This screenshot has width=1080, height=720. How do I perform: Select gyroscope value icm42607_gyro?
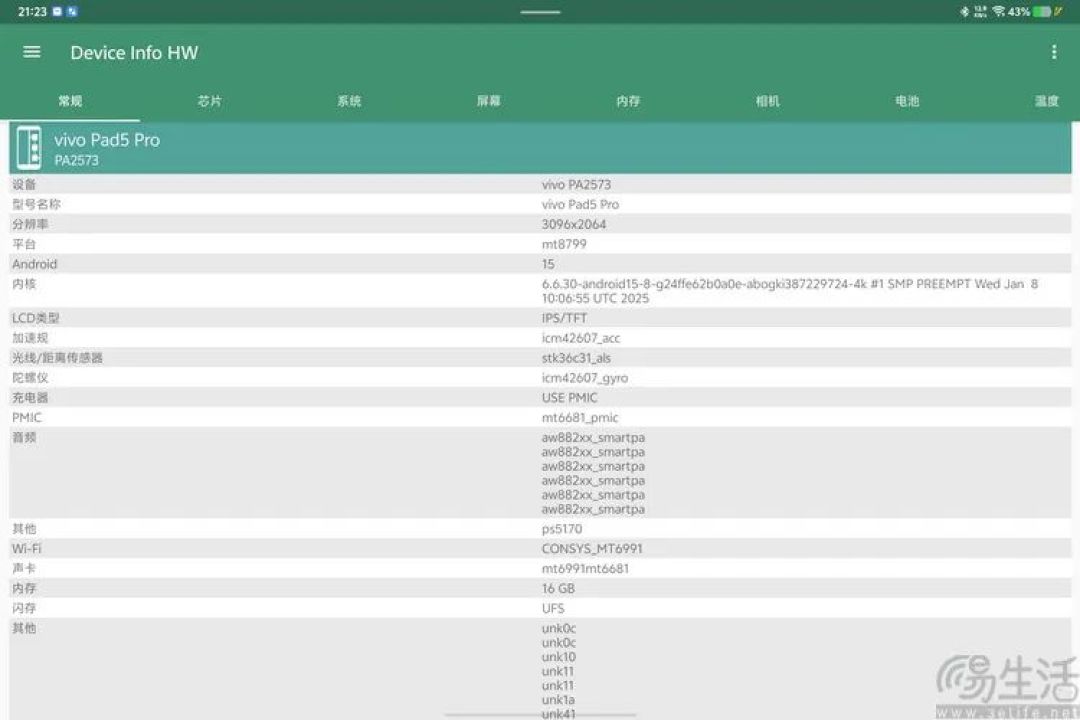[585, 378]
